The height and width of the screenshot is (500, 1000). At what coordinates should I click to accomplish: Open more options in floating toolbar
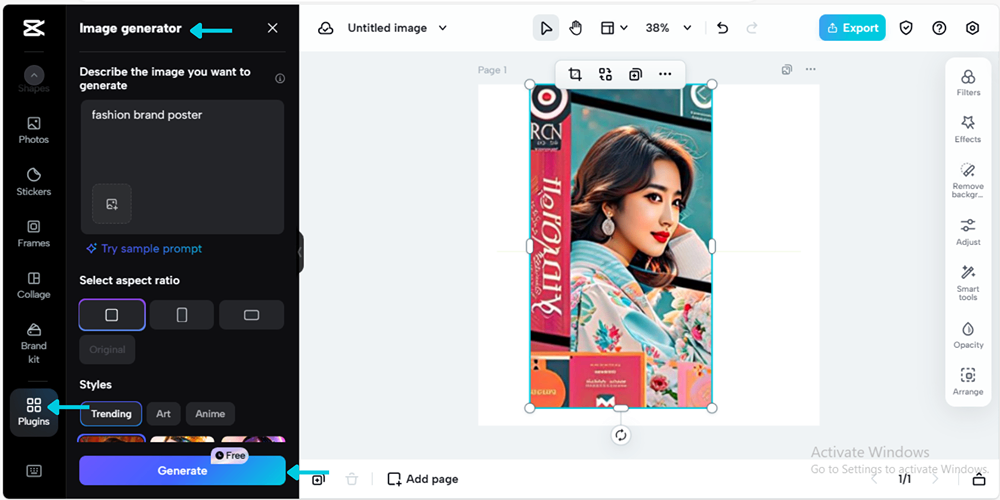coord(665,74)
